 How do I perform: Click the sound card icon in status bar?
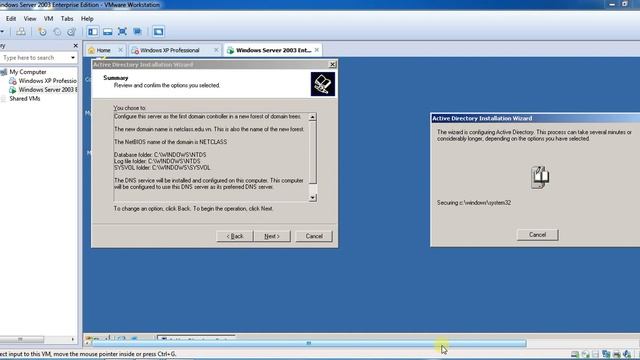tap(627, 354)
